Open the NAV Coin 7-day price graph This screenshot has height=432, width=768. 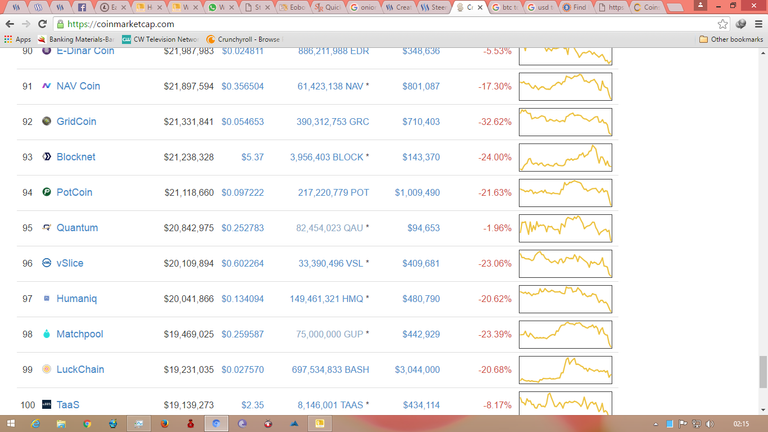click(x=565, y=86)
